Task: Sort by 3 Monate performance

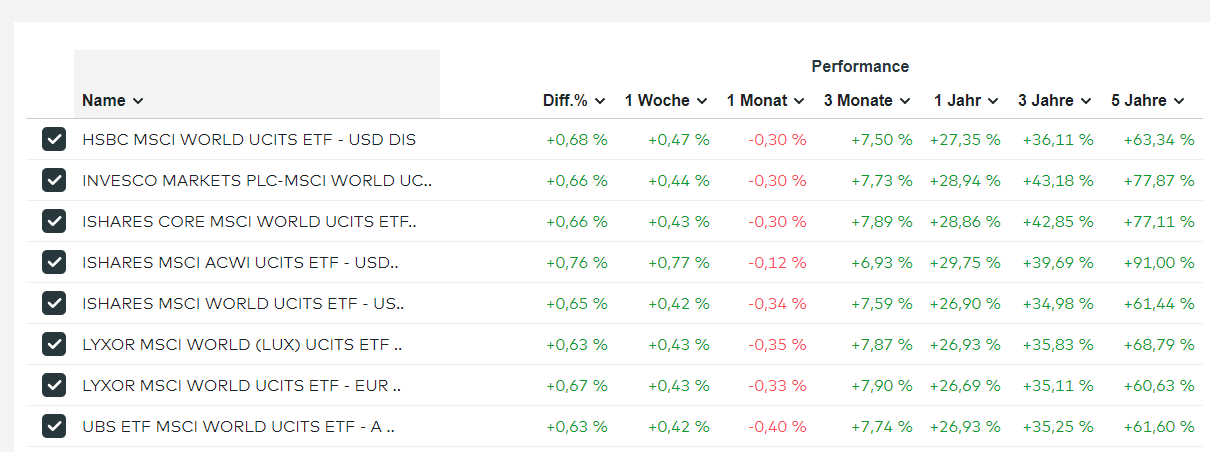Action: [867, 100]
